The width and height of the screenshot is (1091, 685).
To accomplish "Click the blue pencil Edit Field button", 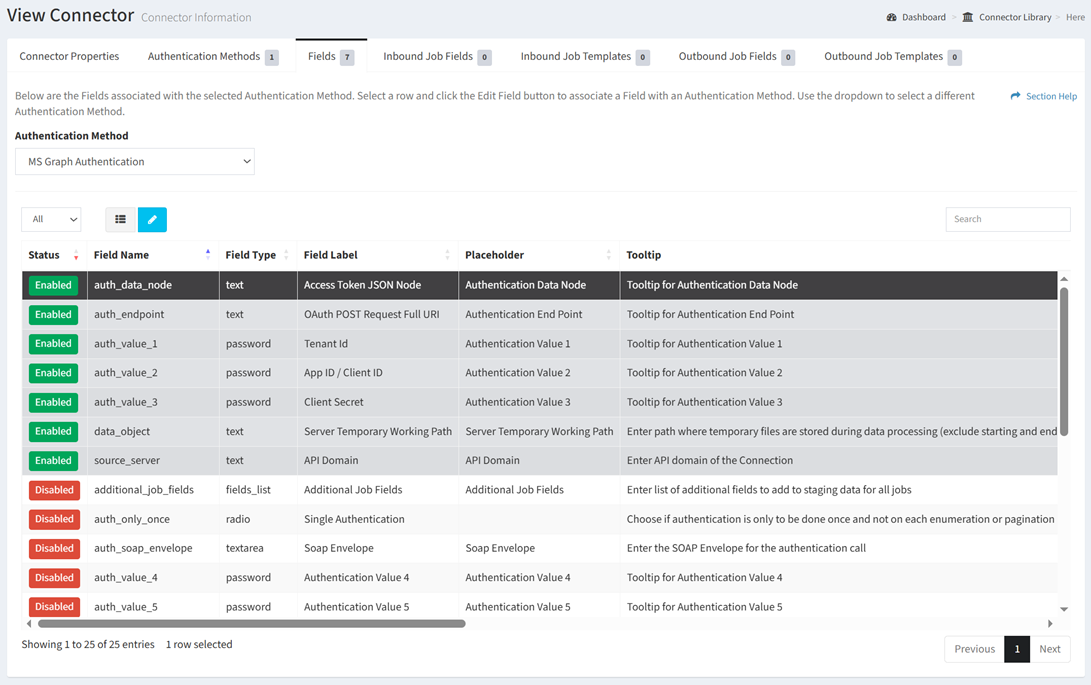I will pyautogui.click(x=152, y=219).
